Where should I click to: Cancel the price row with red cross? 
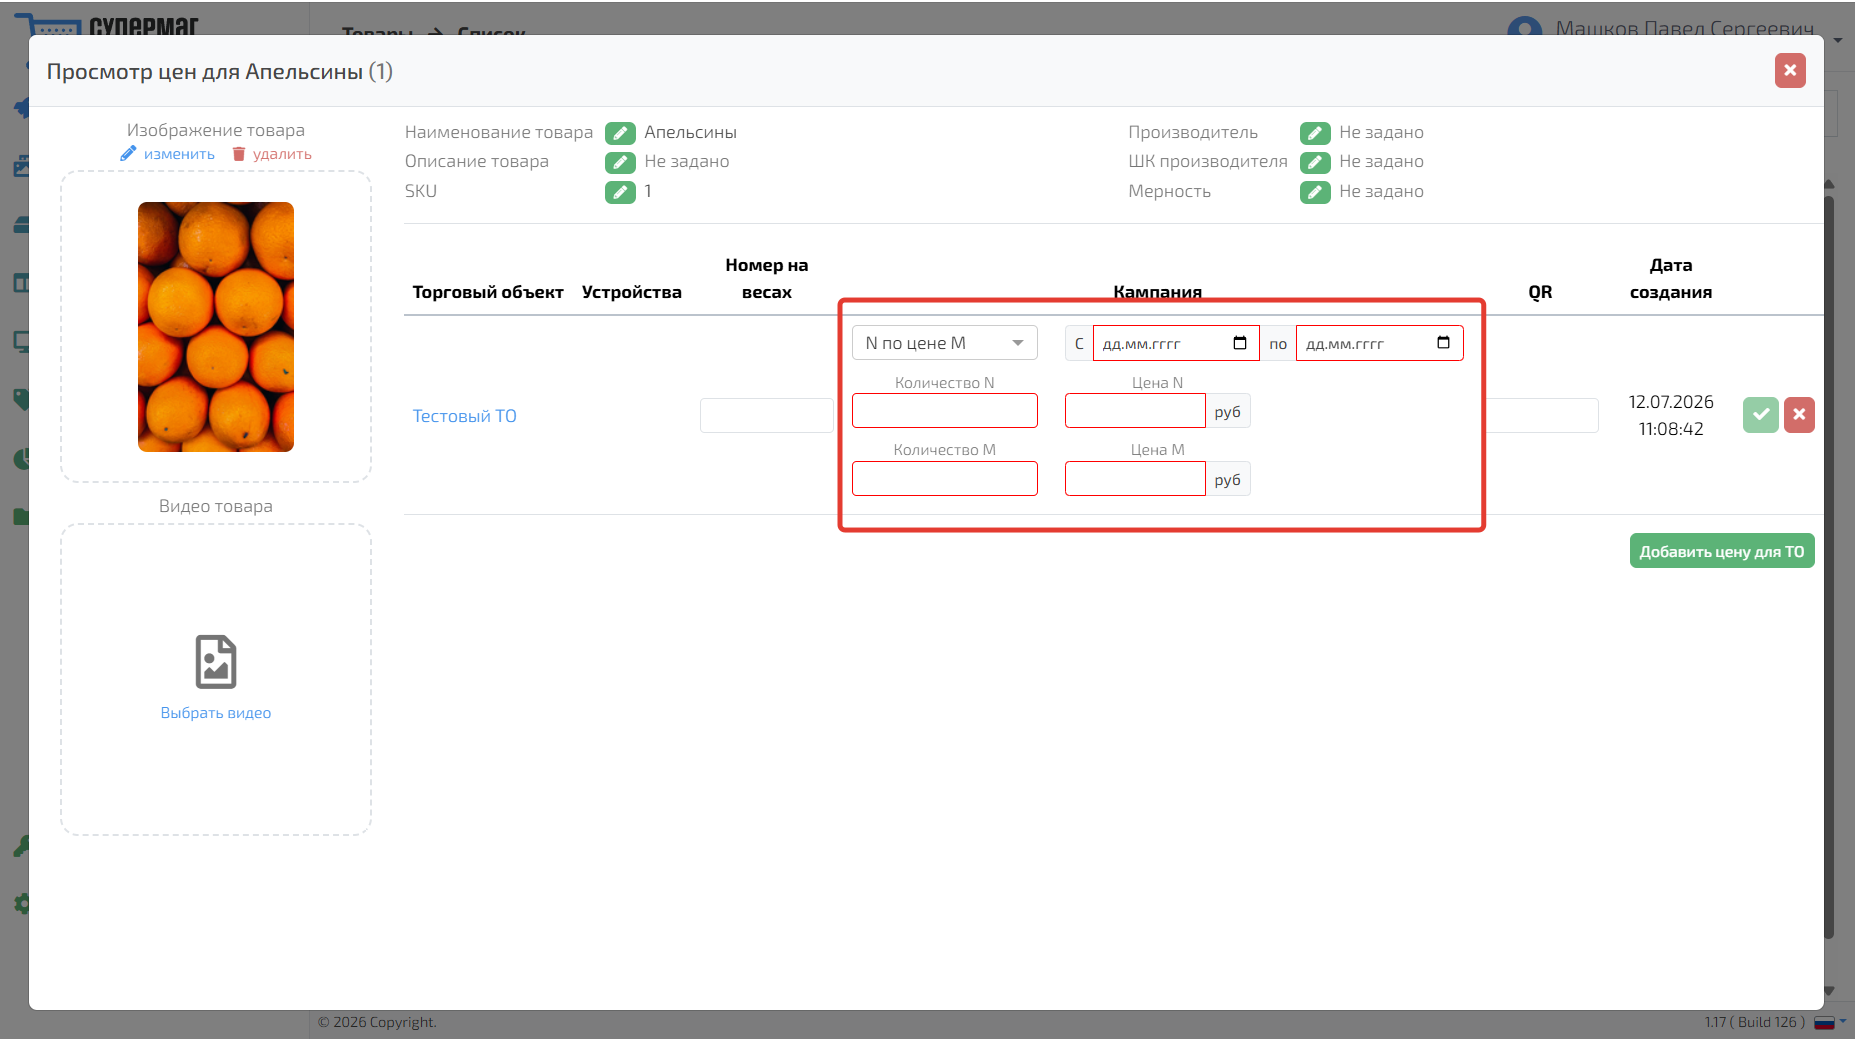point(1799,415)
